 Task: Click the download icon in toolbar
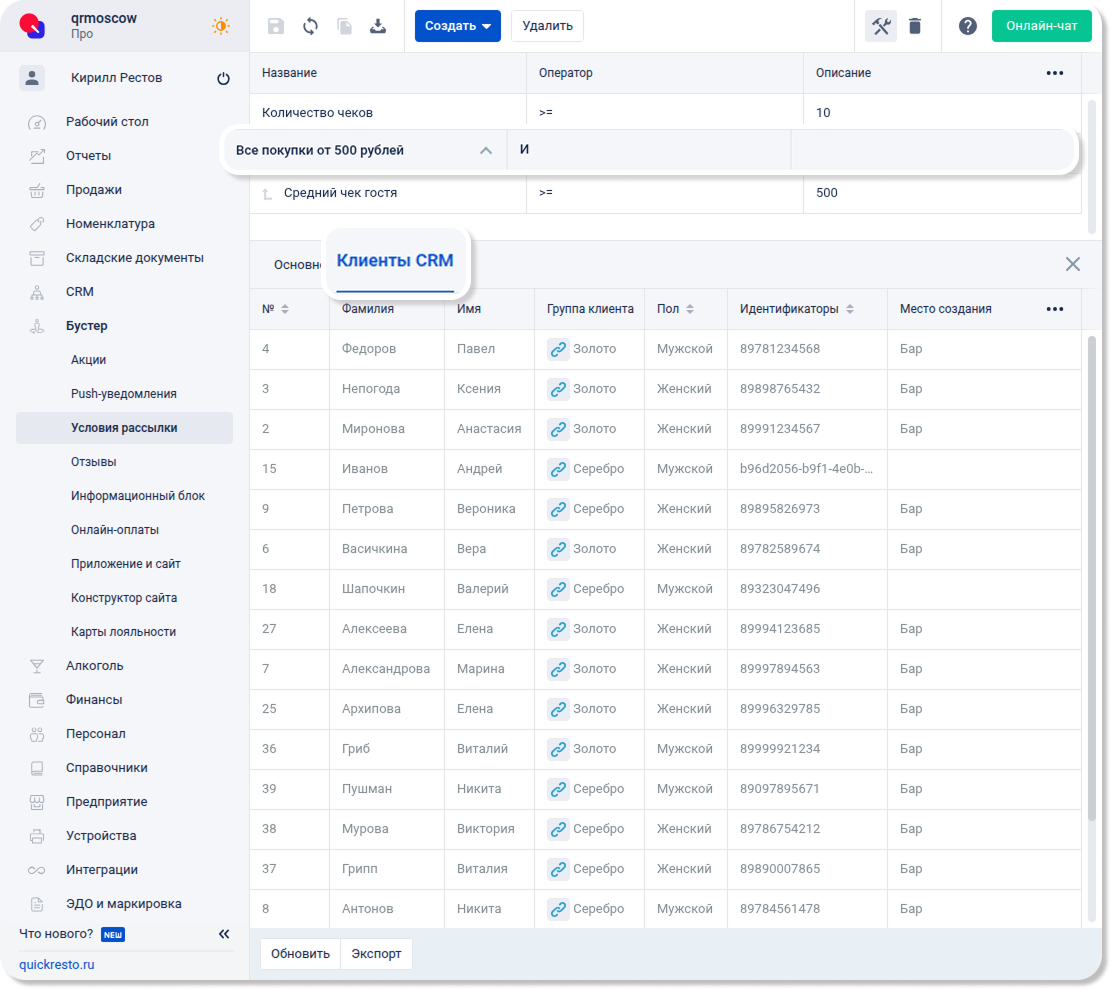coord(378,26)
